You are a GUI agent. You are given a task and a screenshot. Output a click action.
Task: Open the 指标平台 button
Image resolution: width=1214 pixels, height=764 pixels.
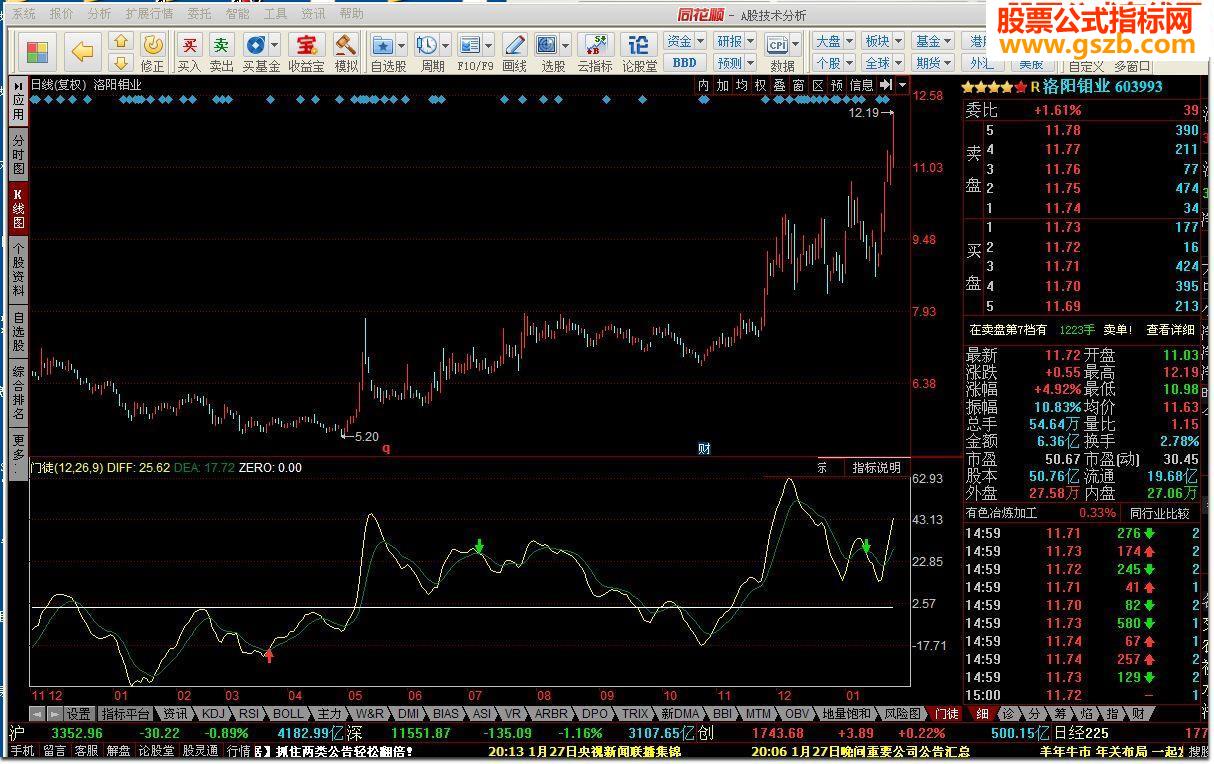(x=126, y=713)
